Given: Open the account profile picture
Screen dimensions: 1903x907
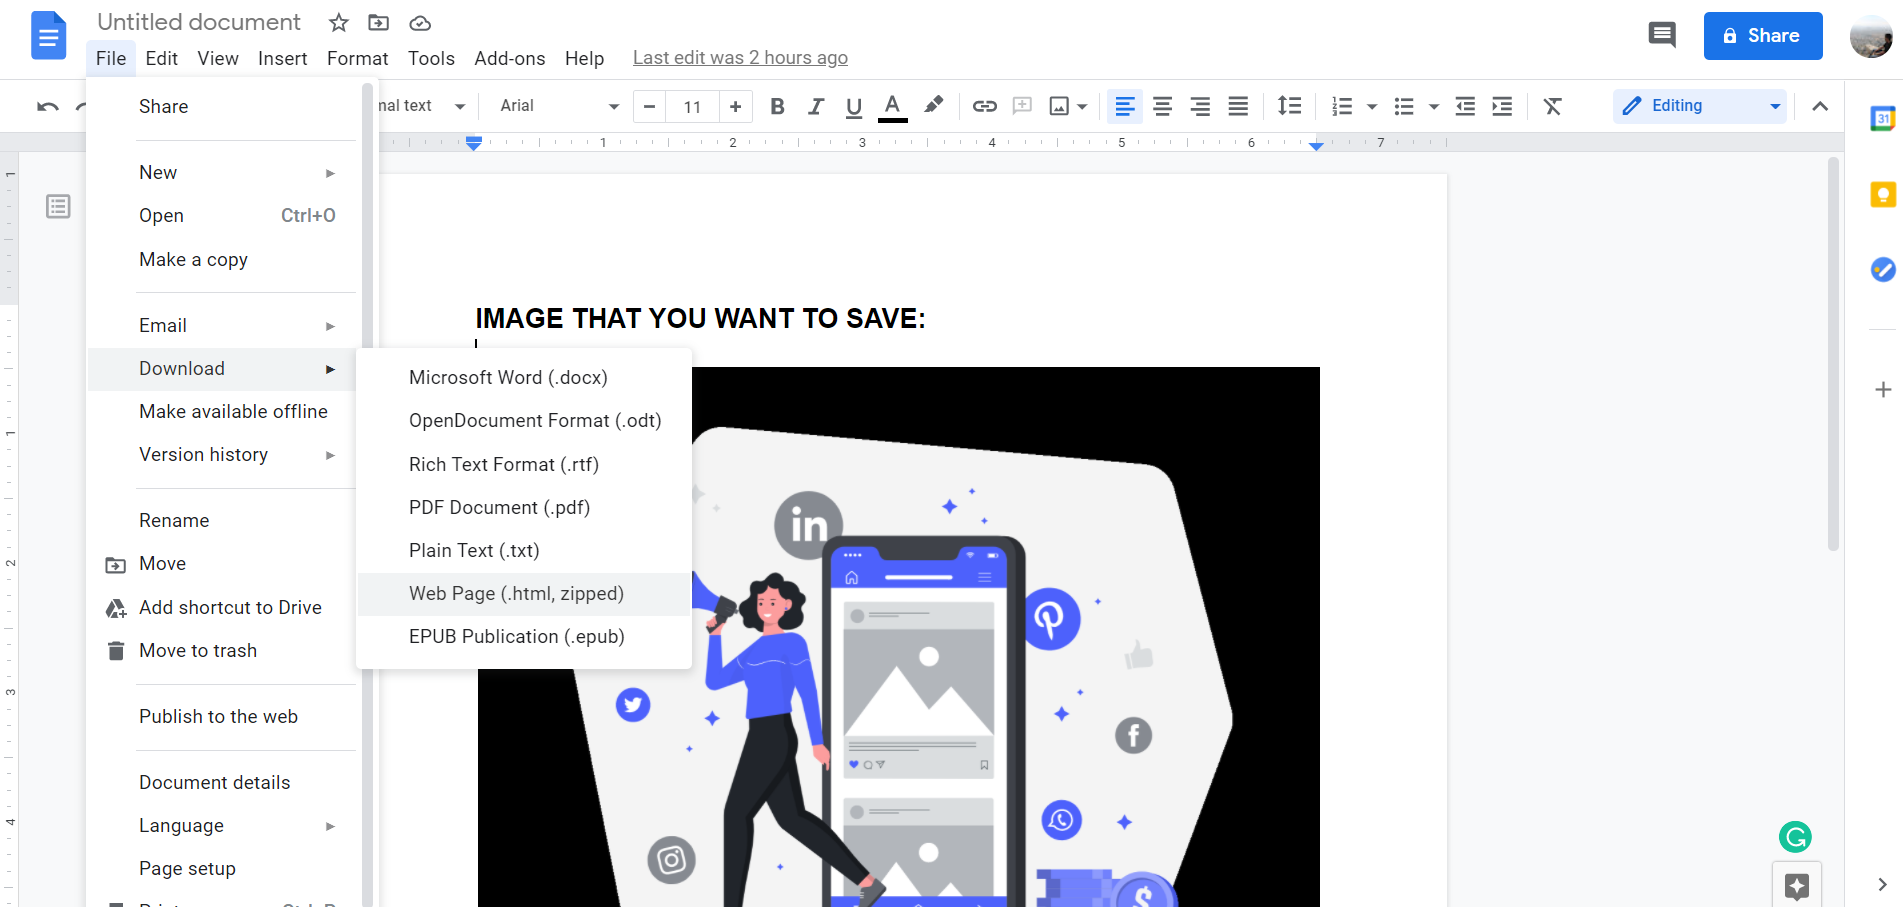Looking at the screenshot, I should tap(1870, 36).
